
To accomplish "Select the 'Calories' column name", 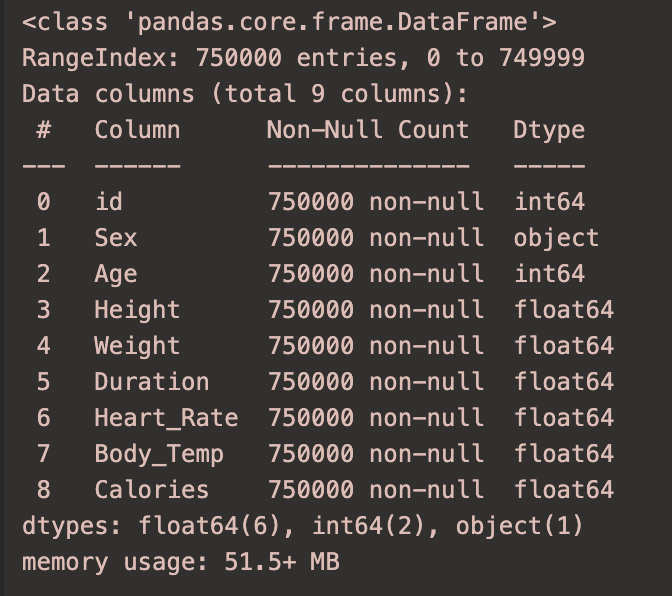I will click(152, 489).
